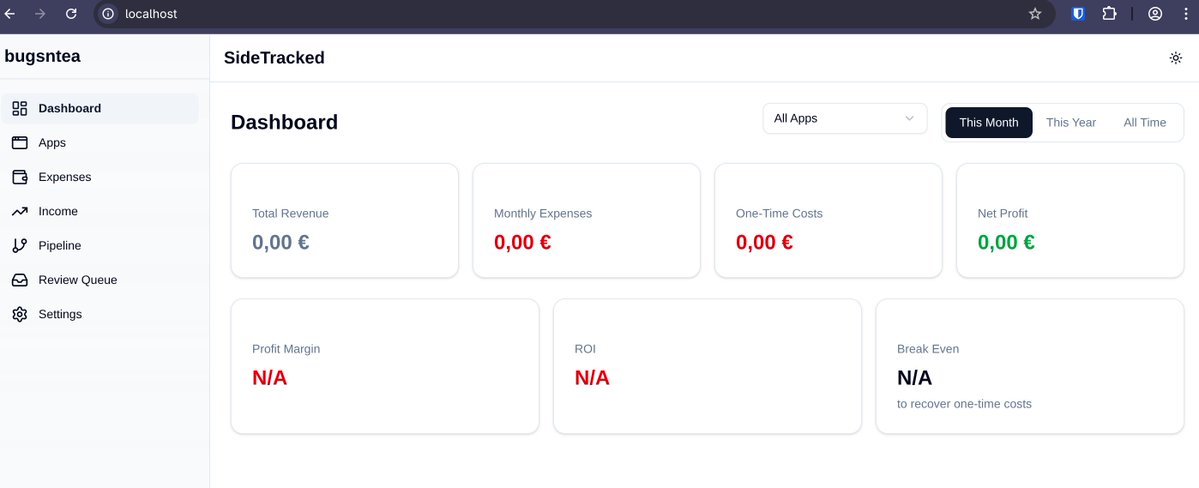Viewport: 1199px width, 488px height.
Task: Click the Break Even card label
Action: coord(928,349)
